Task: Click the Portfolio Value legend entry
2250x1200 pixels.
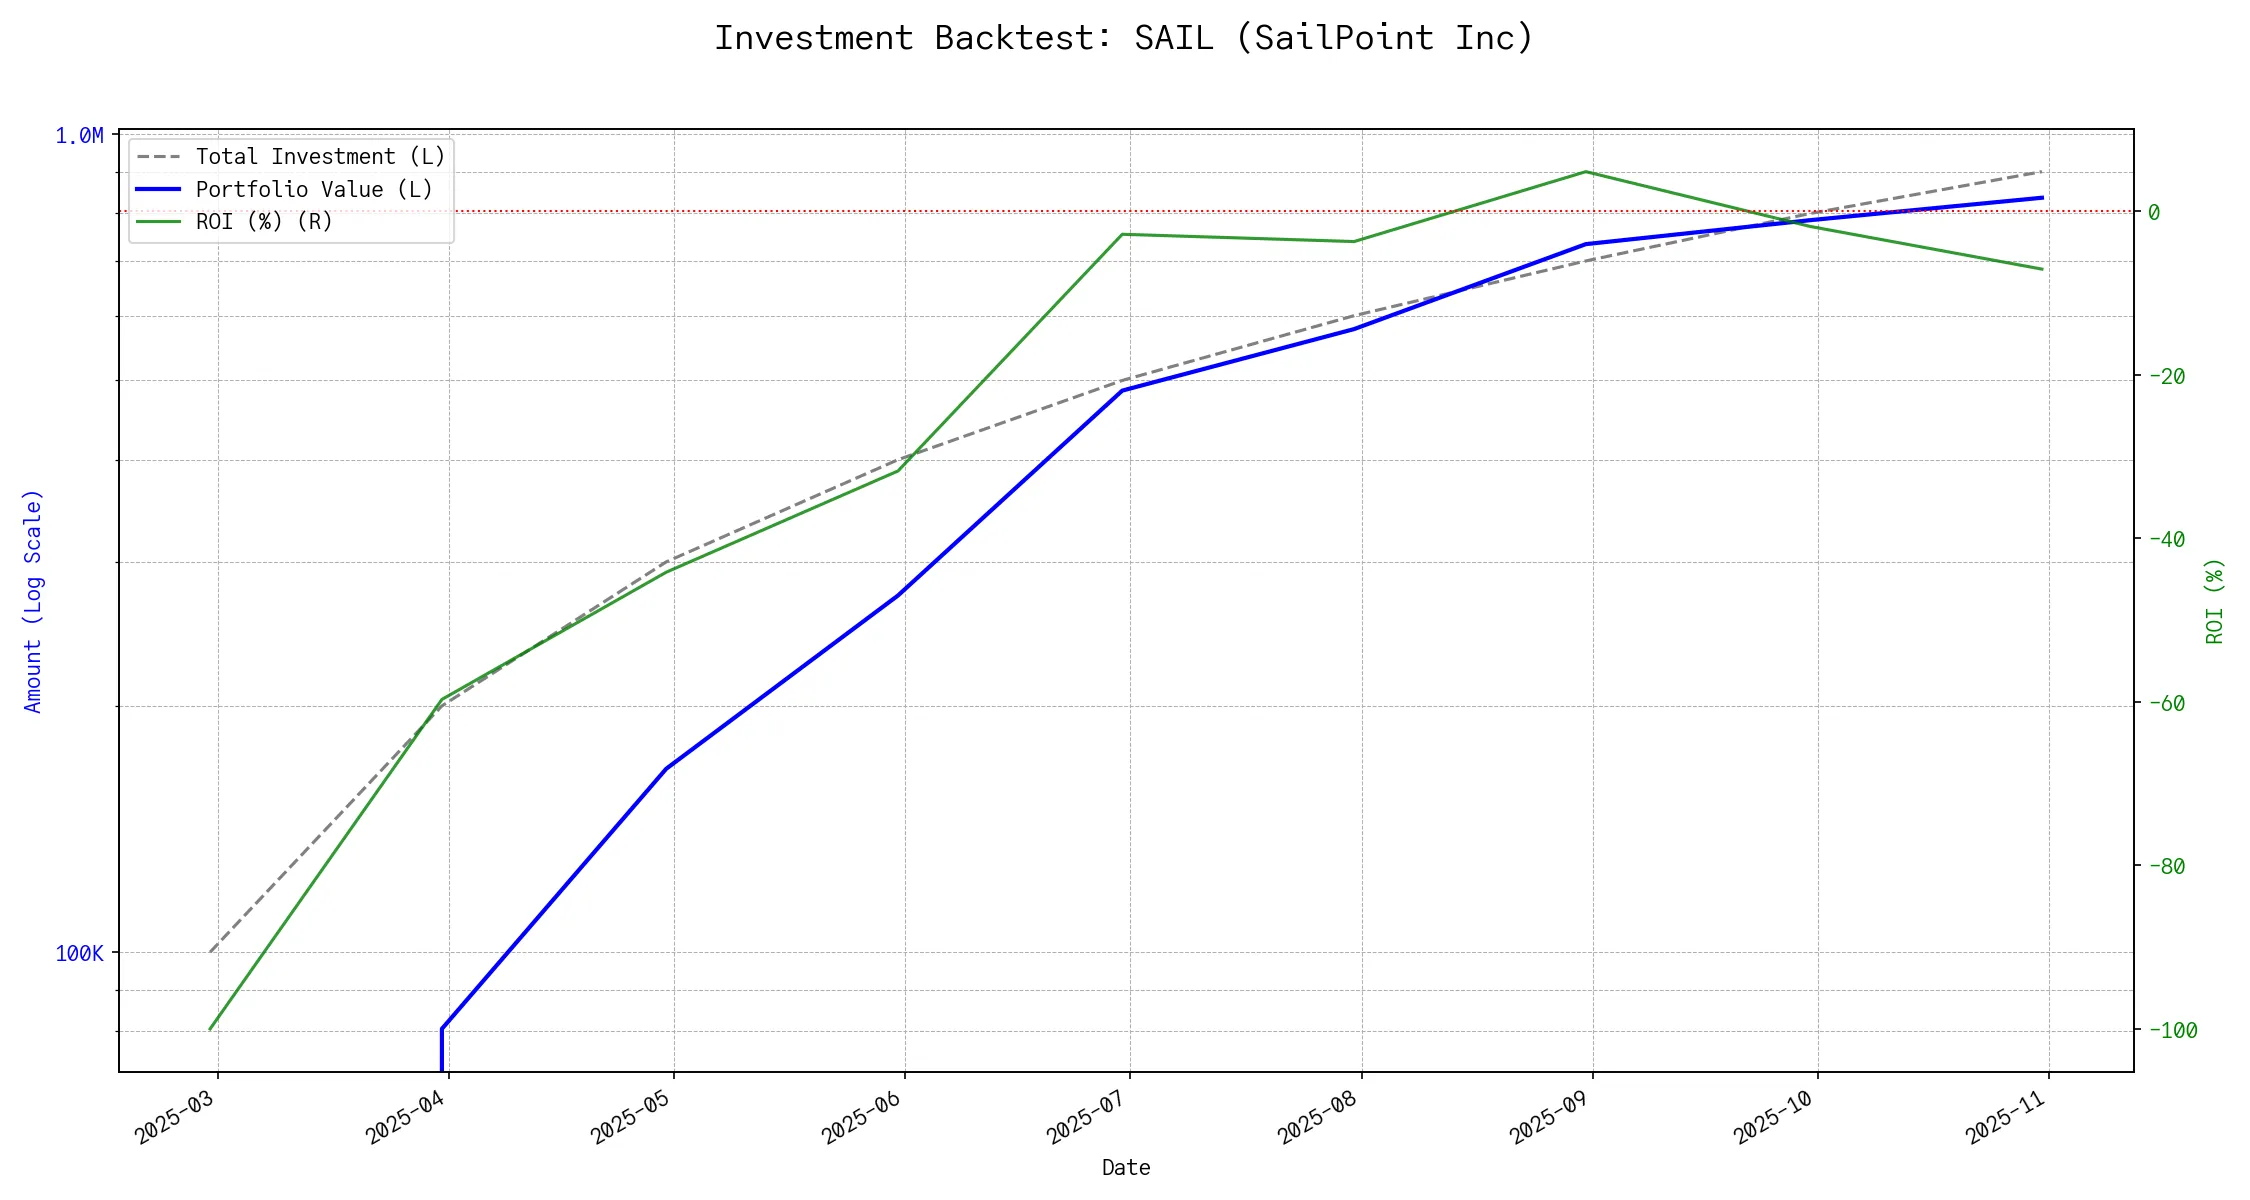Action: [314, 190]
